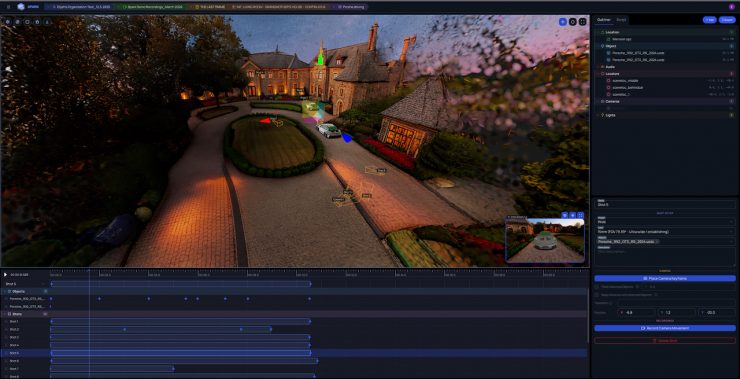Click icon at right of timeline Shots header
Viewport: 740px width, 379px height.
[45, 314]
